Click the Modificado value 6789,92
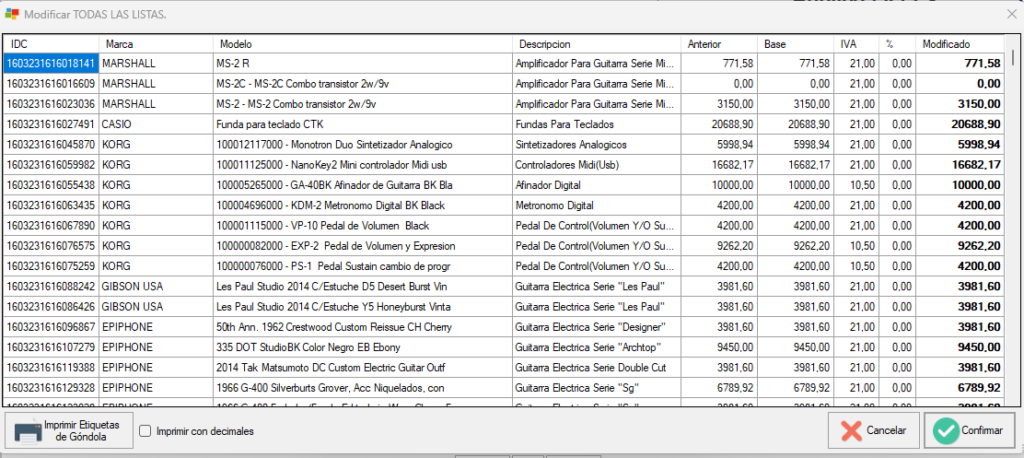Image resolution: width=1024 pixels, height=458 pixels. 961,387
